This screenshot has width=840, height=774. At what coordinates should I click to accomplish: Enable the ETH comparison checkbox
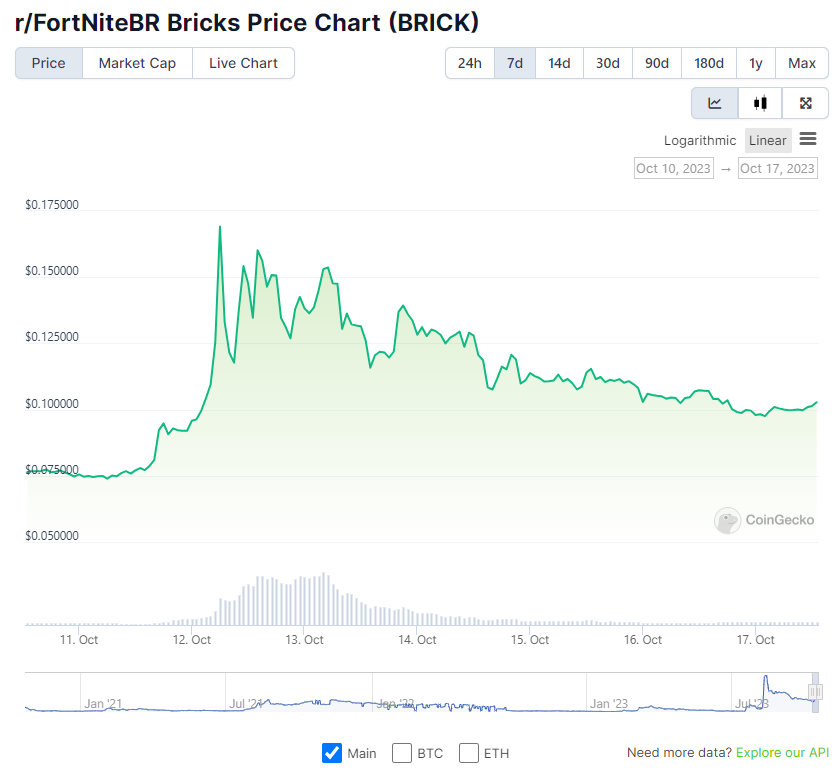pyautogui.click(x=468, y=755)
